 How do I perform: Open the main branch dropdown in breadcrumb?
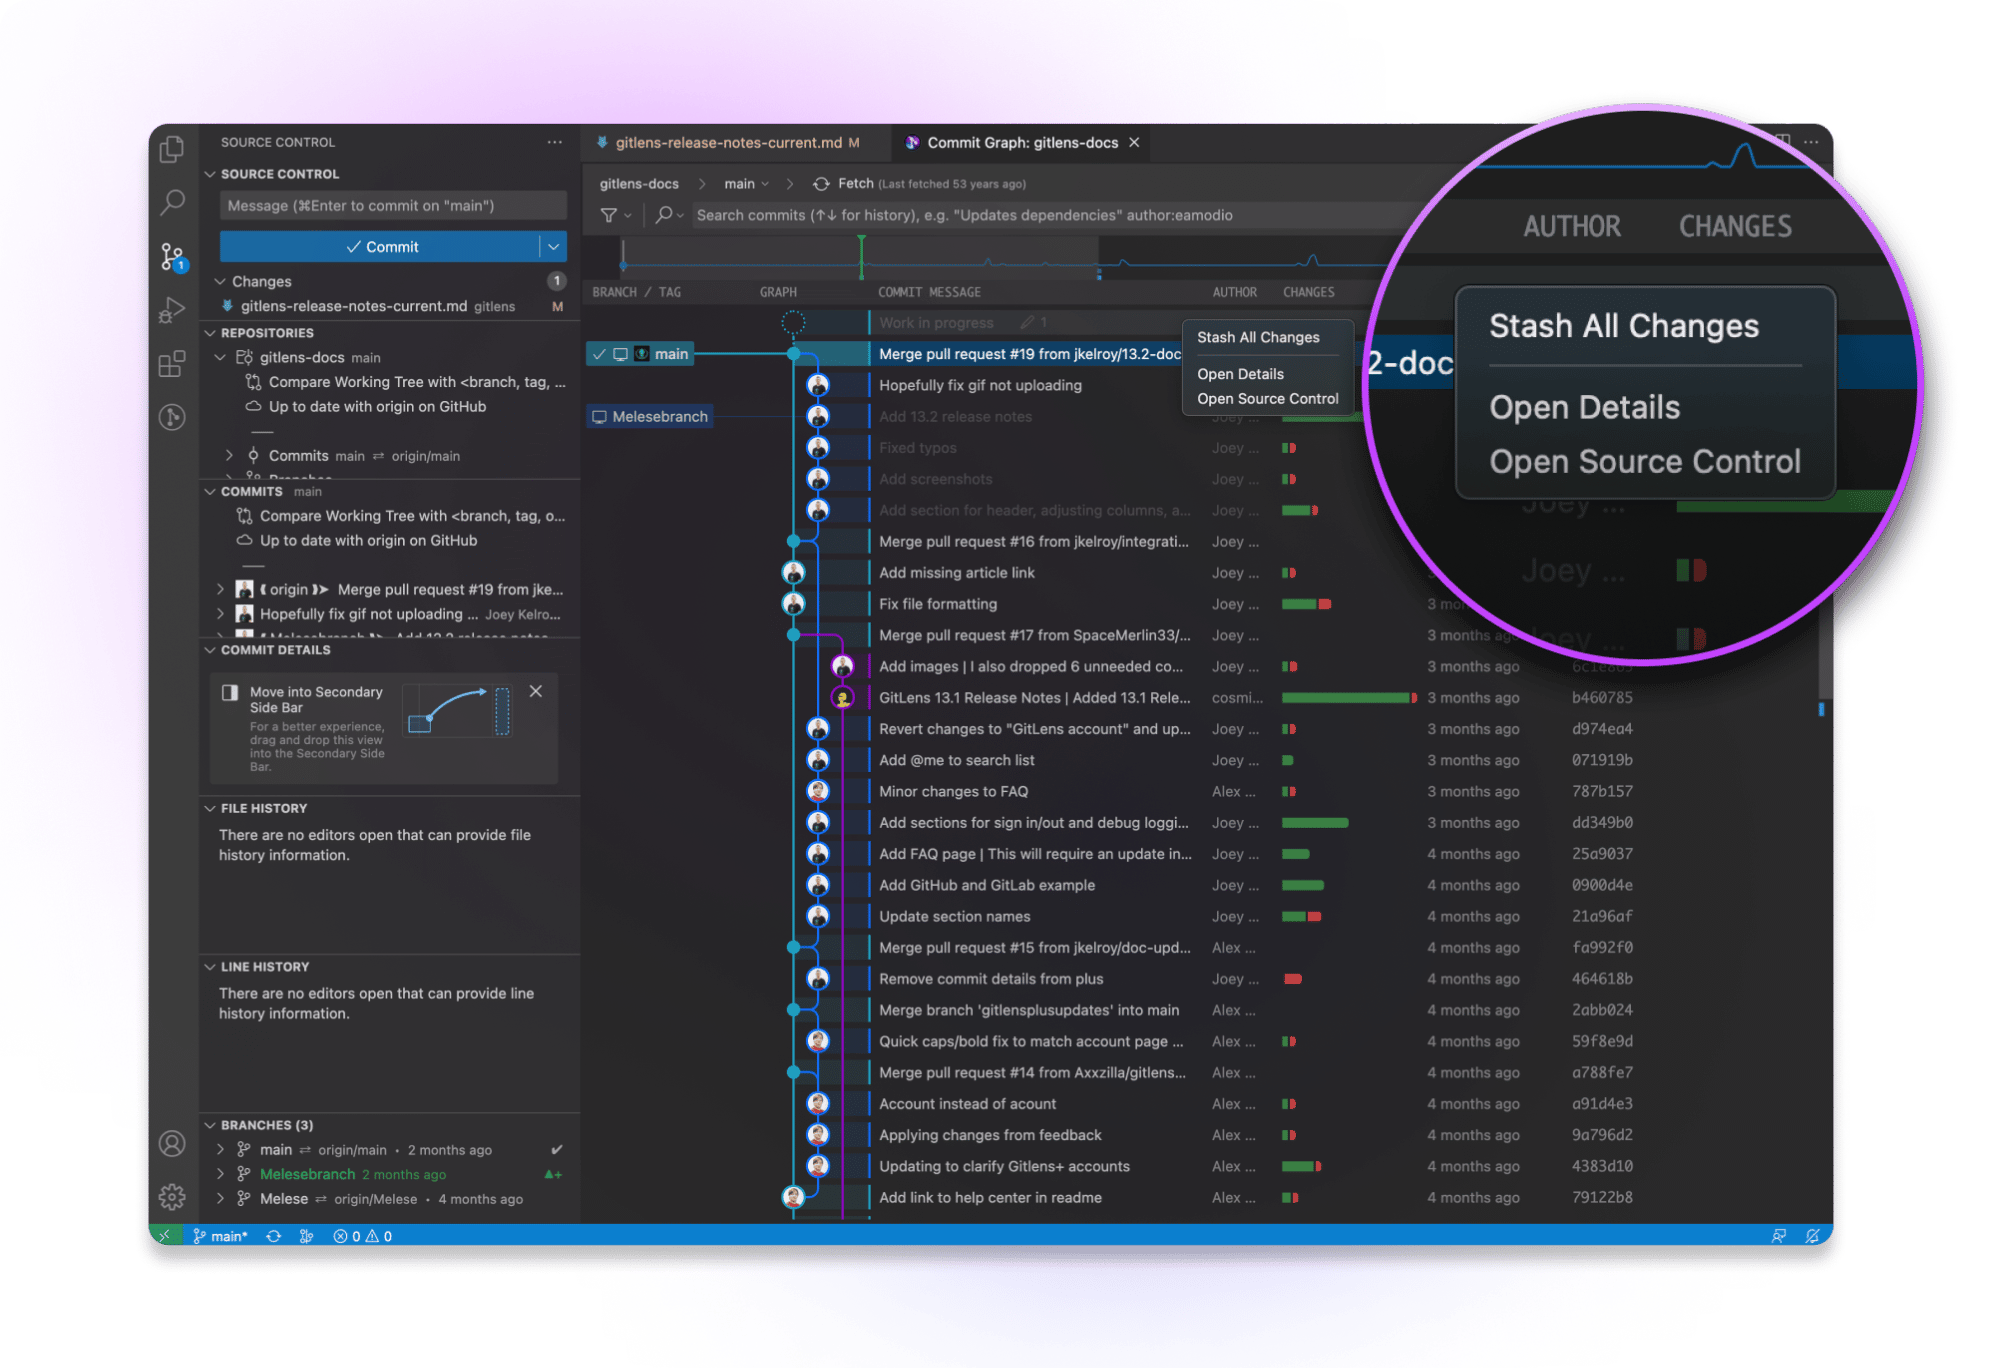pos(747,184)
